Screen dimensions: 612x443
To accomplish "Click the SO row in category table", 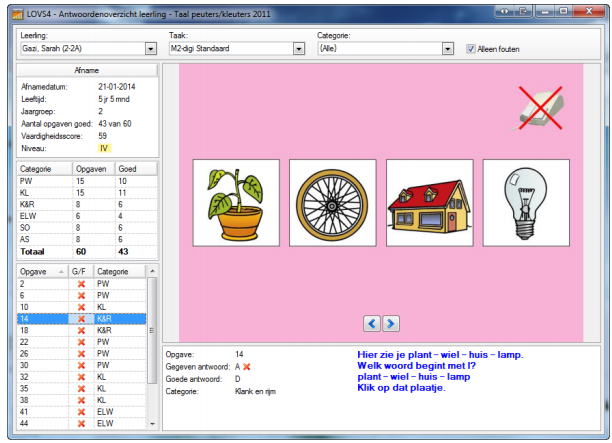I will [87, 228].
